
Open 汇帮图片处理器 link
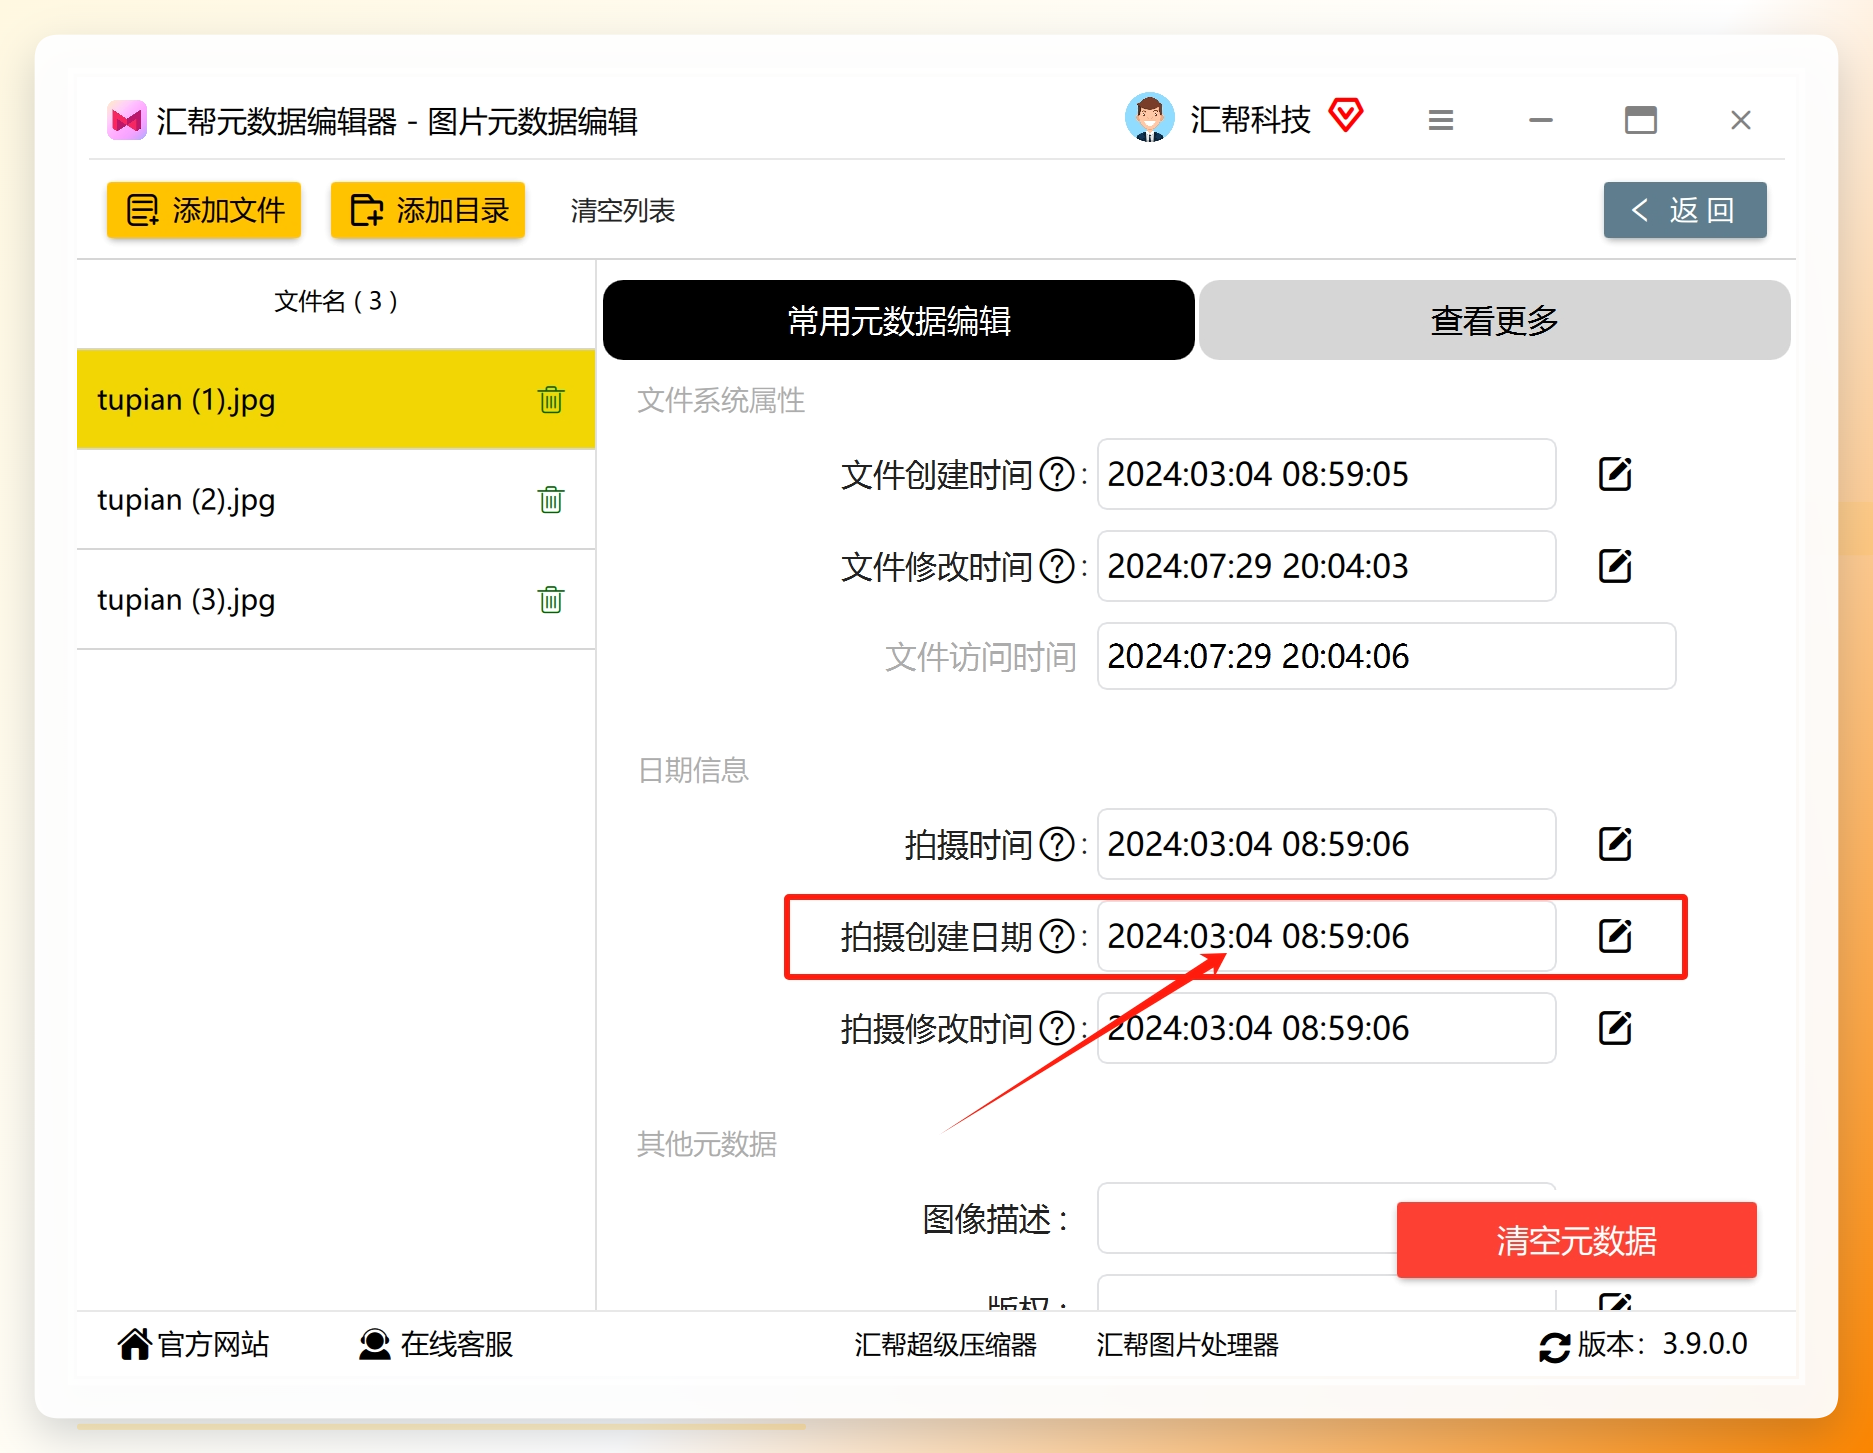click(1187, 1345)
